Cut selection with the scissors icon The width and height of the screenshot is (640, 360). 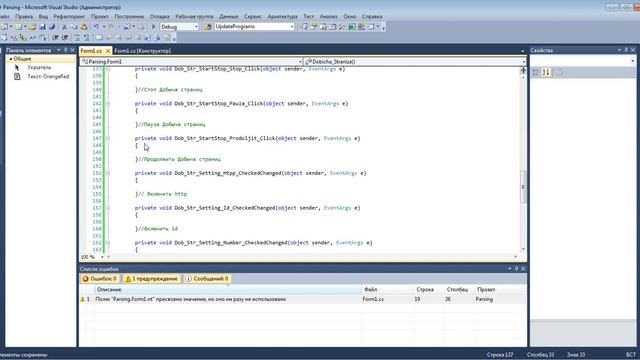pos(64,27)
